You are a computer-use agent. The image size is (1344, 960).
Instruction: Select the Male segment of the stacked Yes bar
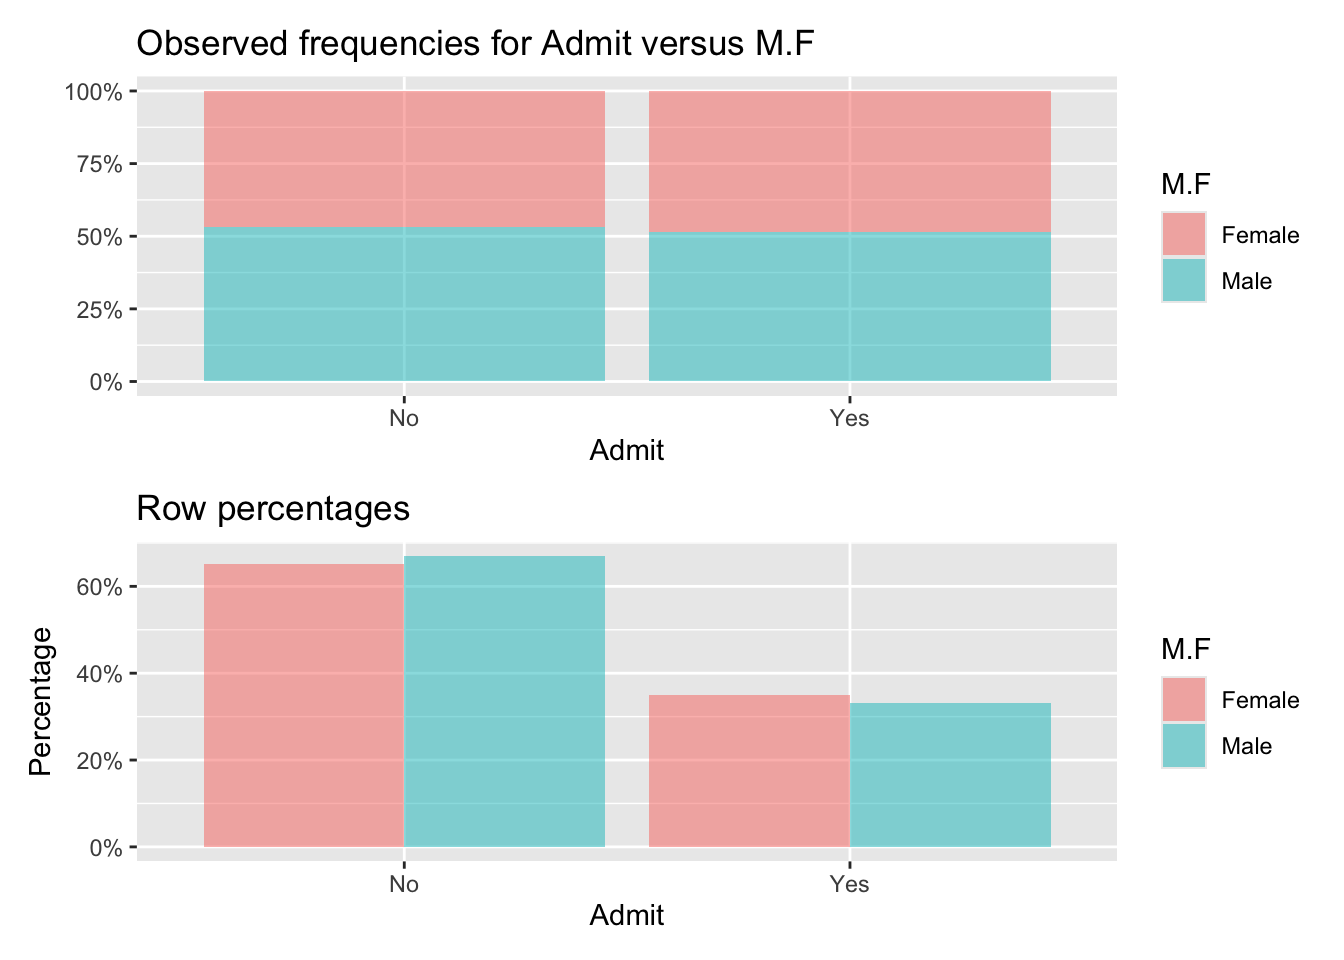click(849, 307)
